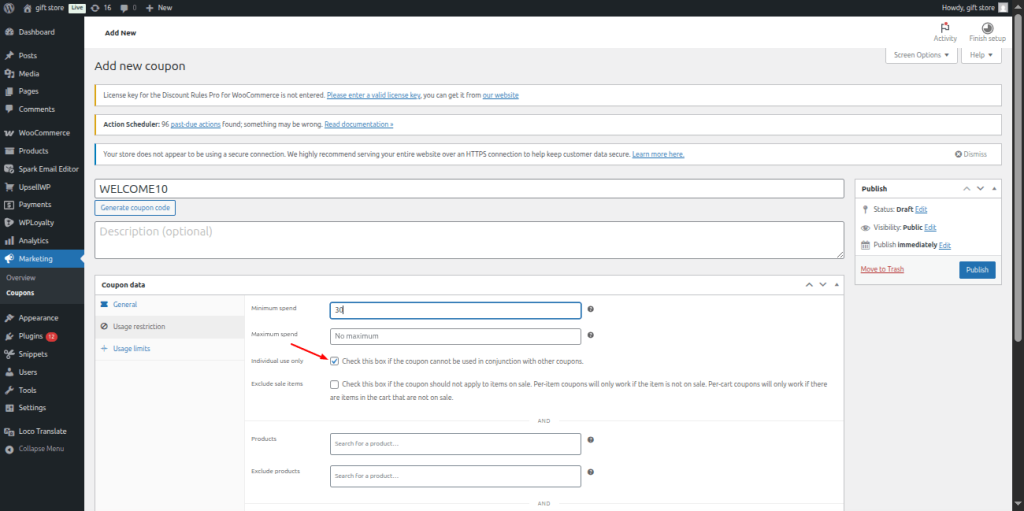This screenshot has height=511, width=1024.
Task: Move the Coupon data panel up
Action: (x=809, y=284)
